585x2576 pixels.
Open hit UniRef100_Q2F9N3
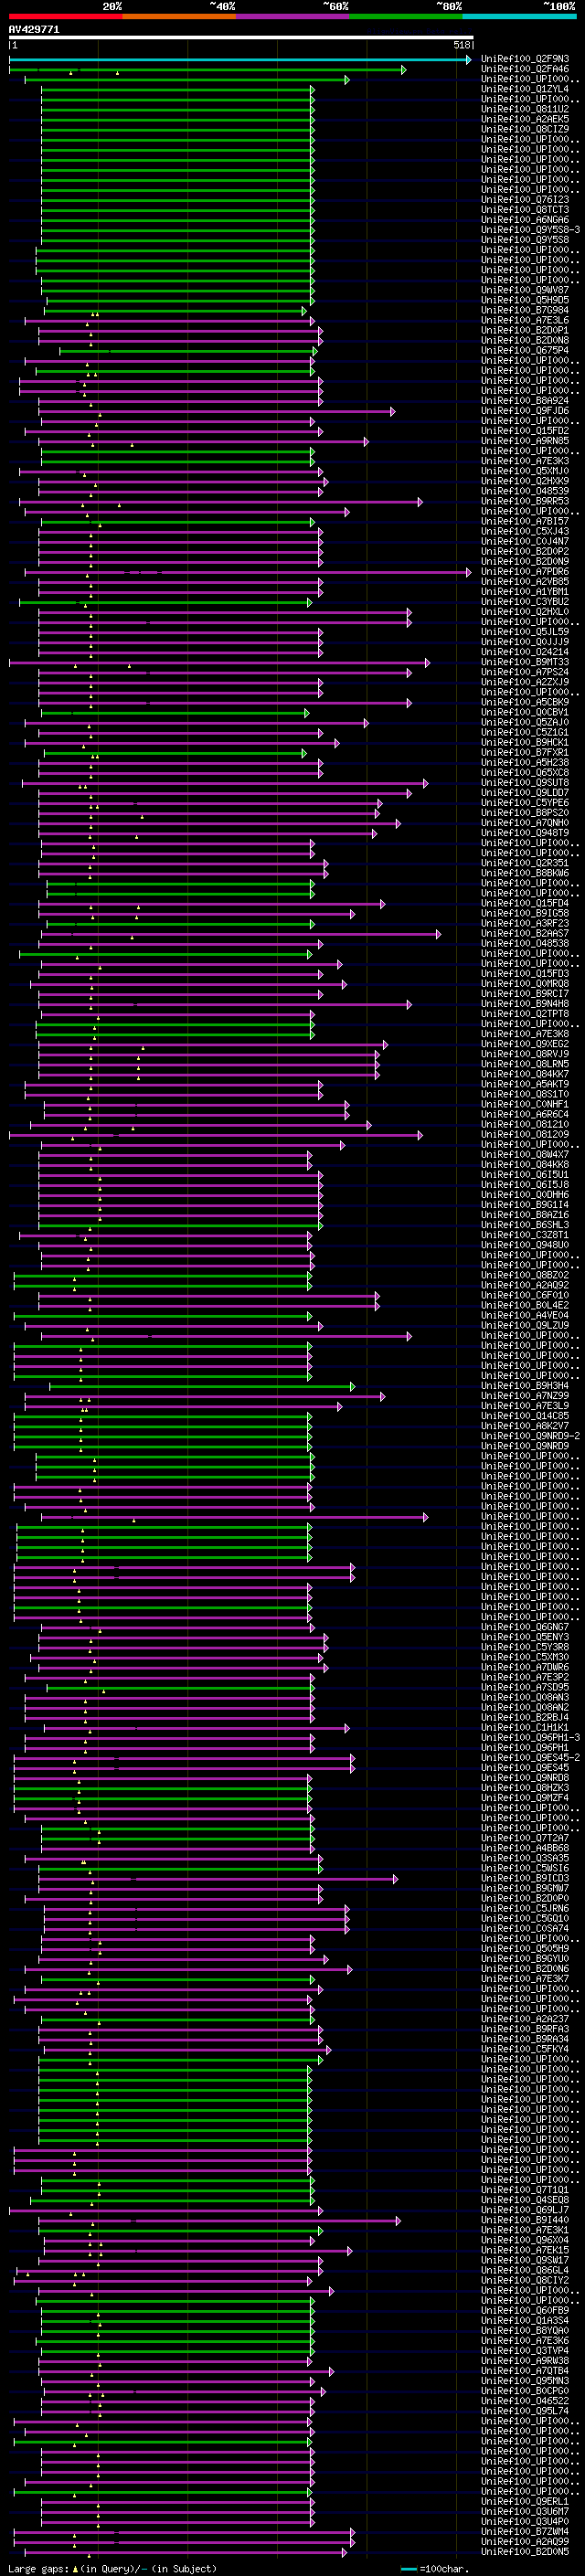coord(525,60)
